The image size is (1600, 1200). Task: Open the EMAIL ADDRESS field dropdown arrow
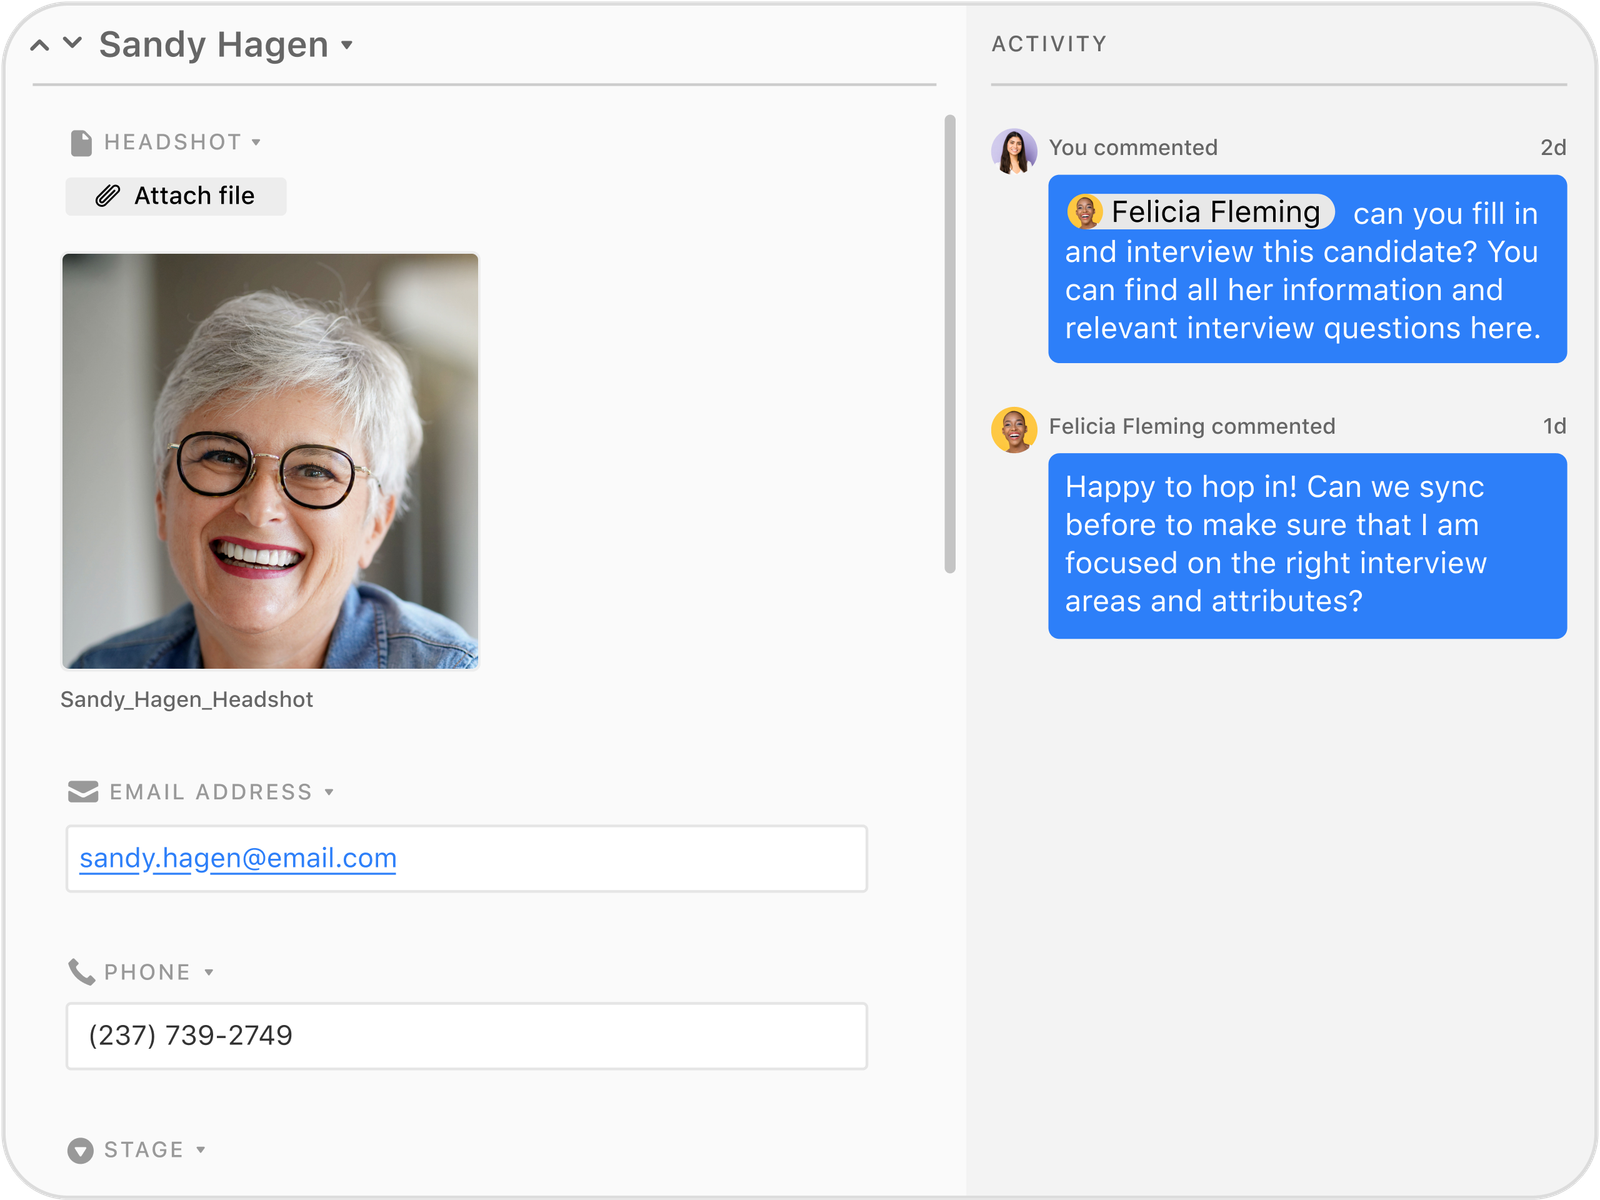[x=329, y=792]
